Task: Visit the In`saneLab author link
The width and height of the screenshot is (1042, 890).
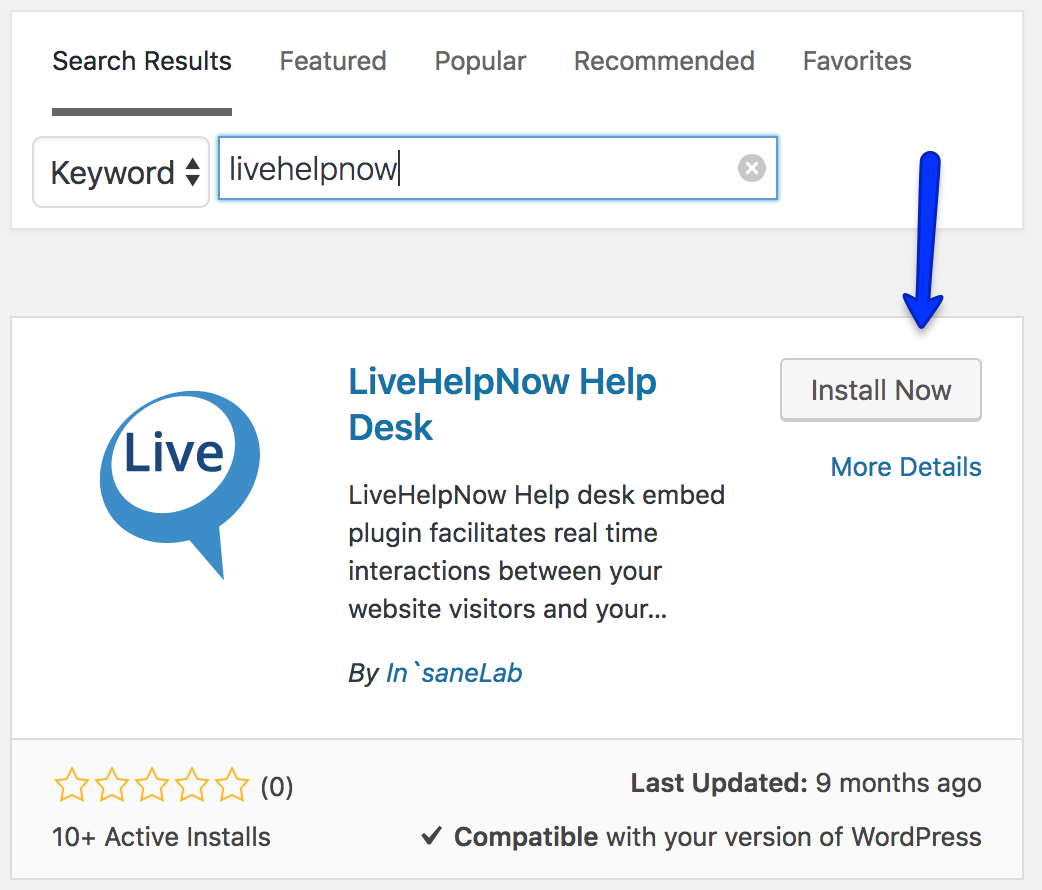Action: [x=455, y=673]
